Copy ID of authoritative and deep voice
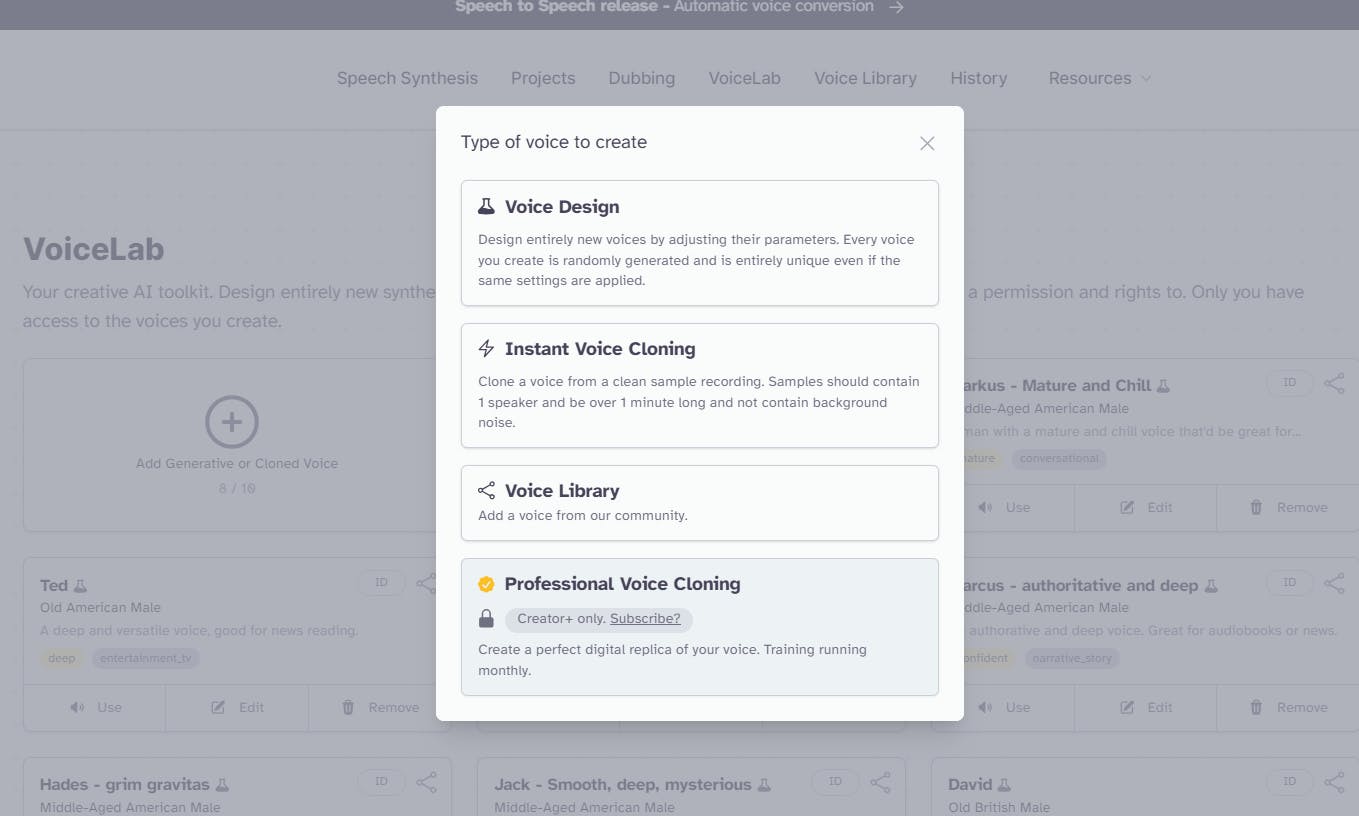 pos(1290,583)
